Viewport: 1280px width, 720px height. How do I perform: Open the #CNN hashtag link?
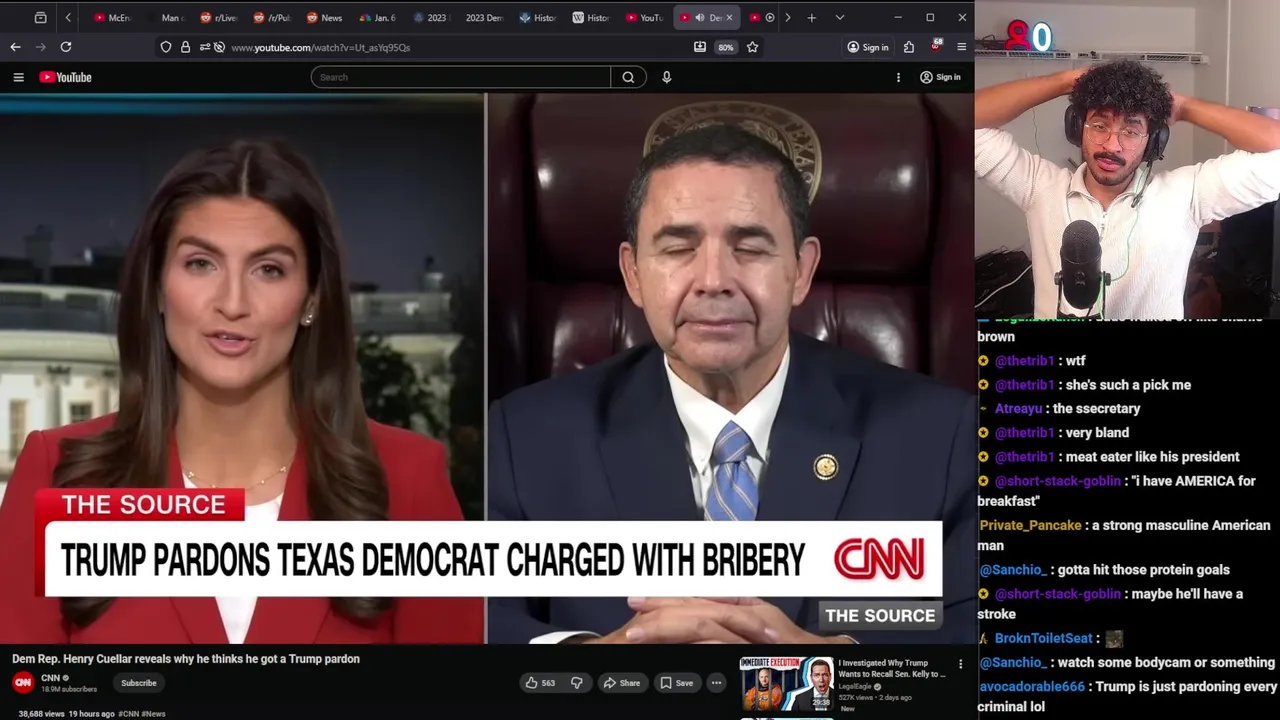pos(128,714)
